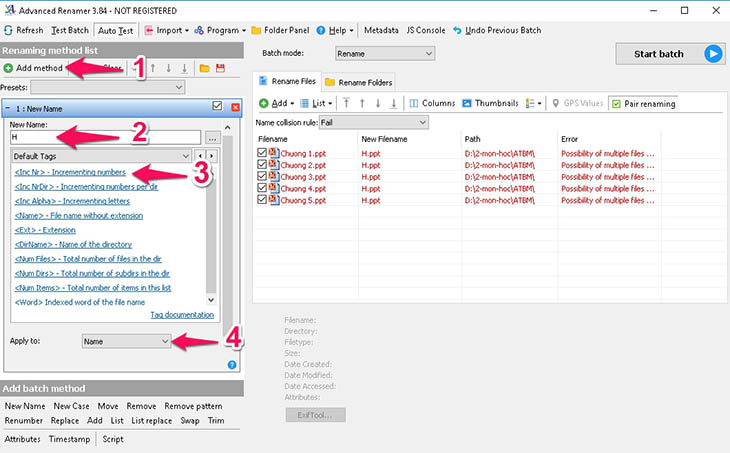Toggle Pair renaming checkbox
This screenshot has width=730, height=453.
(x=644, y=104)
